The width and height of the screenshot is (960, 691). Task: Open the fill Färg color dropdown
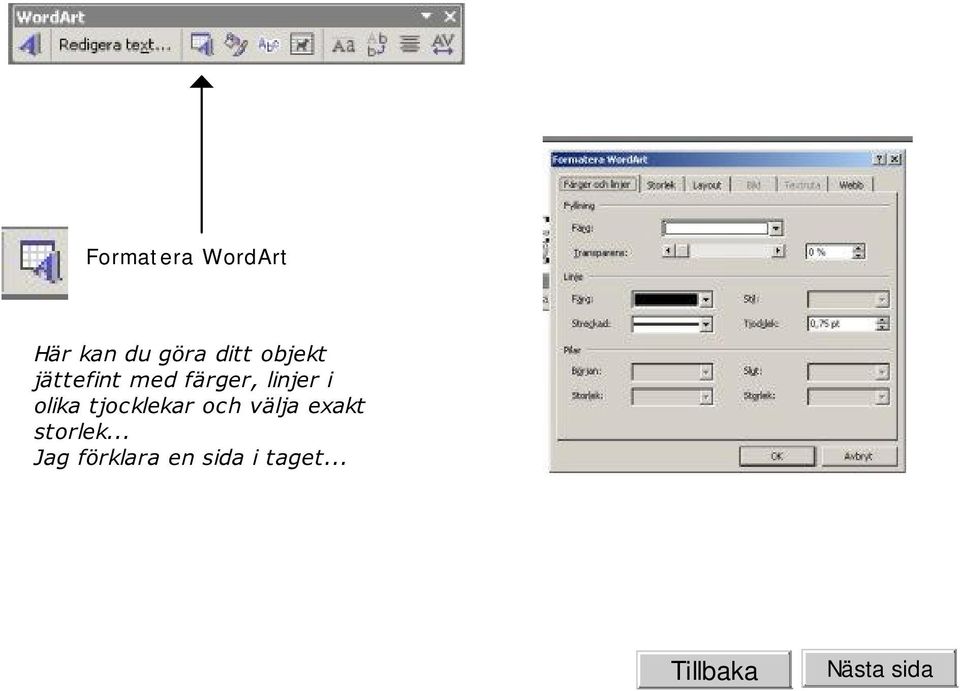point(776,228)
